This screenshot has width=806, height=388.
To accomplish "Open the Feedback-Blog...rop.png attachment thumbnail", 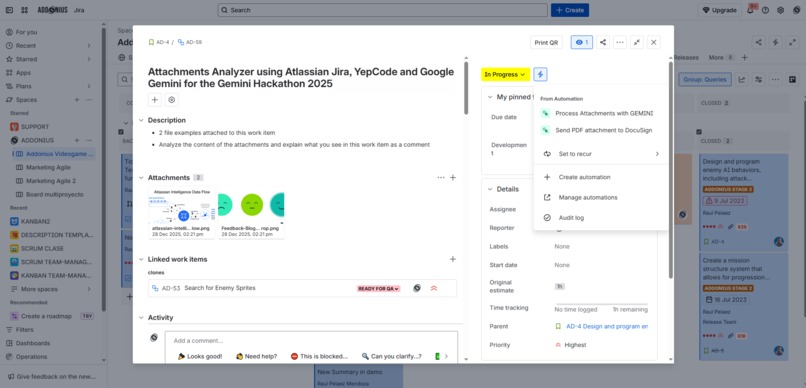I will [x=251, y=212].
